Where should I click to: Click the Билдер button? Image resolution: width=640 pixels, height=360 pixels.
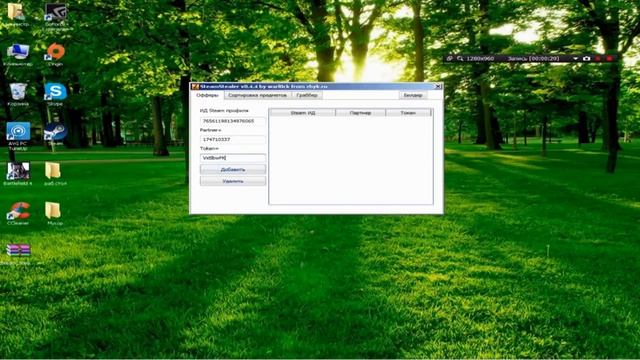(x=413, y=95)
